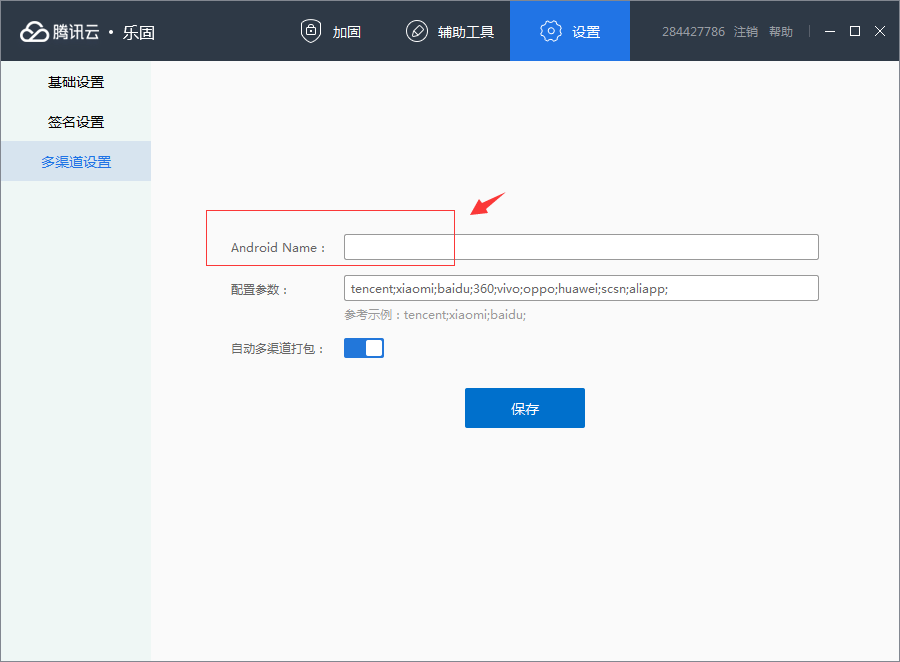Viewport: 900px width, 662px height.
Task: Click the account ID 284427786
Action: click(693, 32)
